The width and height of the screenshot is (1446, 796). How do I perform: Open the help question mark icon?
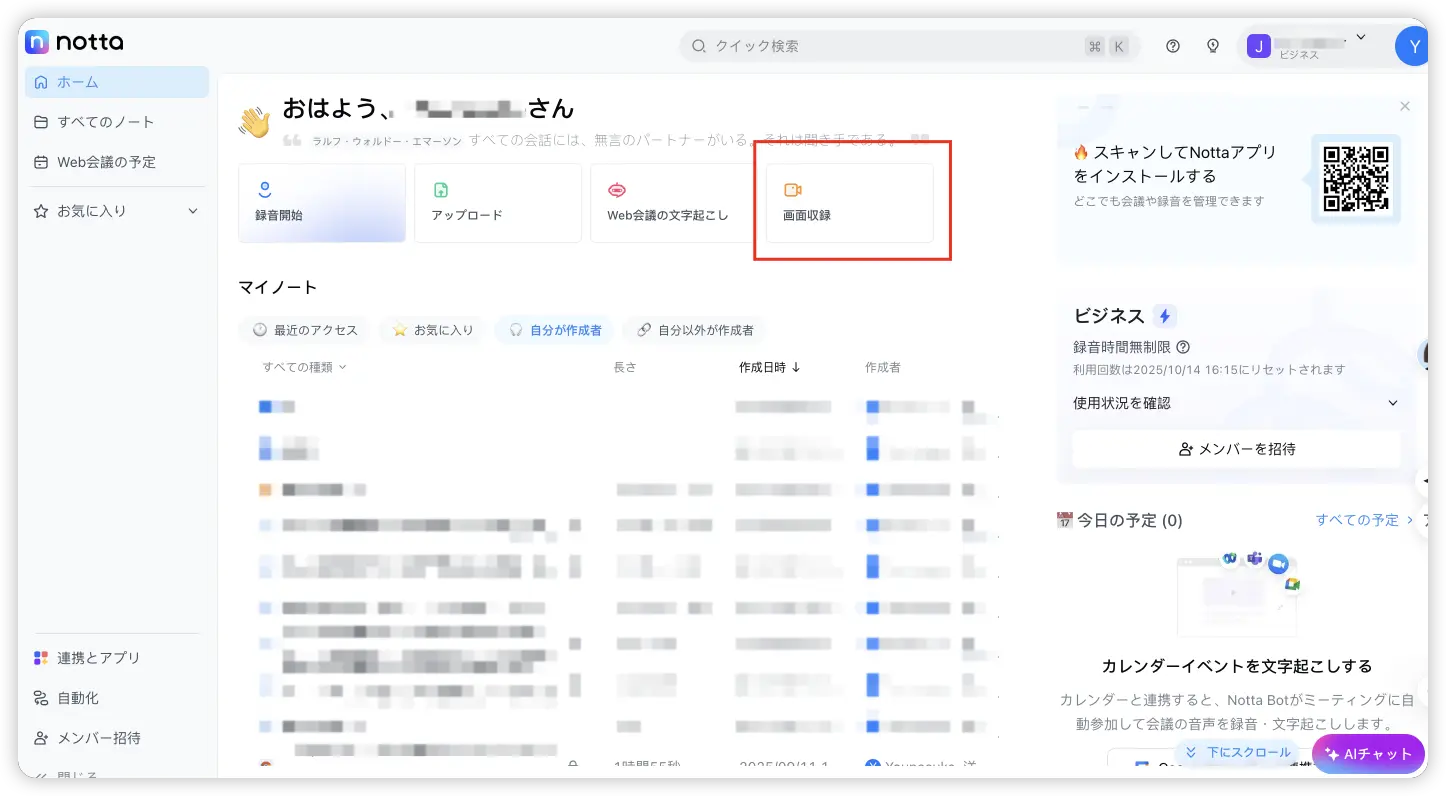(x=1173, y=46)
